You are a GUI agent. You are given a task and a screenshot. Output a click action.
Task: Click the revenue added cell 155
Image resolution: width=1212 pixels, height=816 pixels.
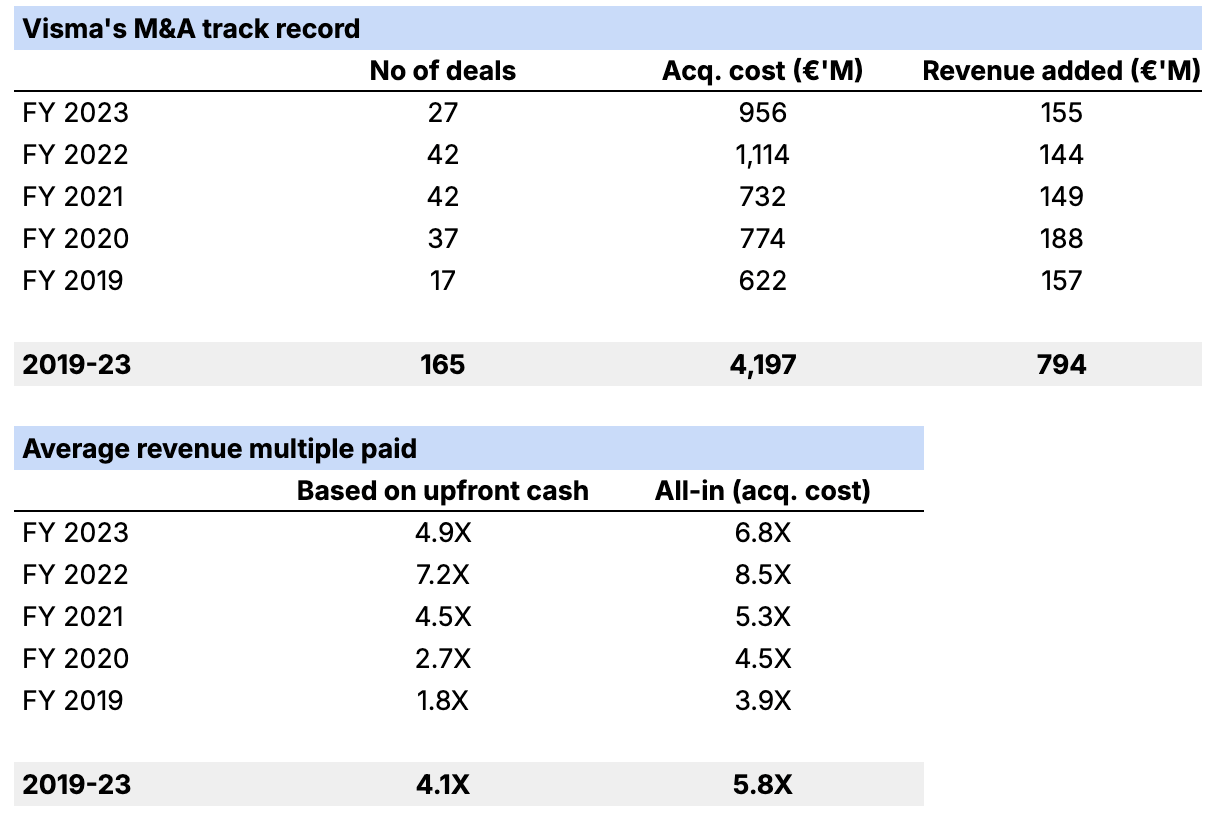click(1061, 112)
